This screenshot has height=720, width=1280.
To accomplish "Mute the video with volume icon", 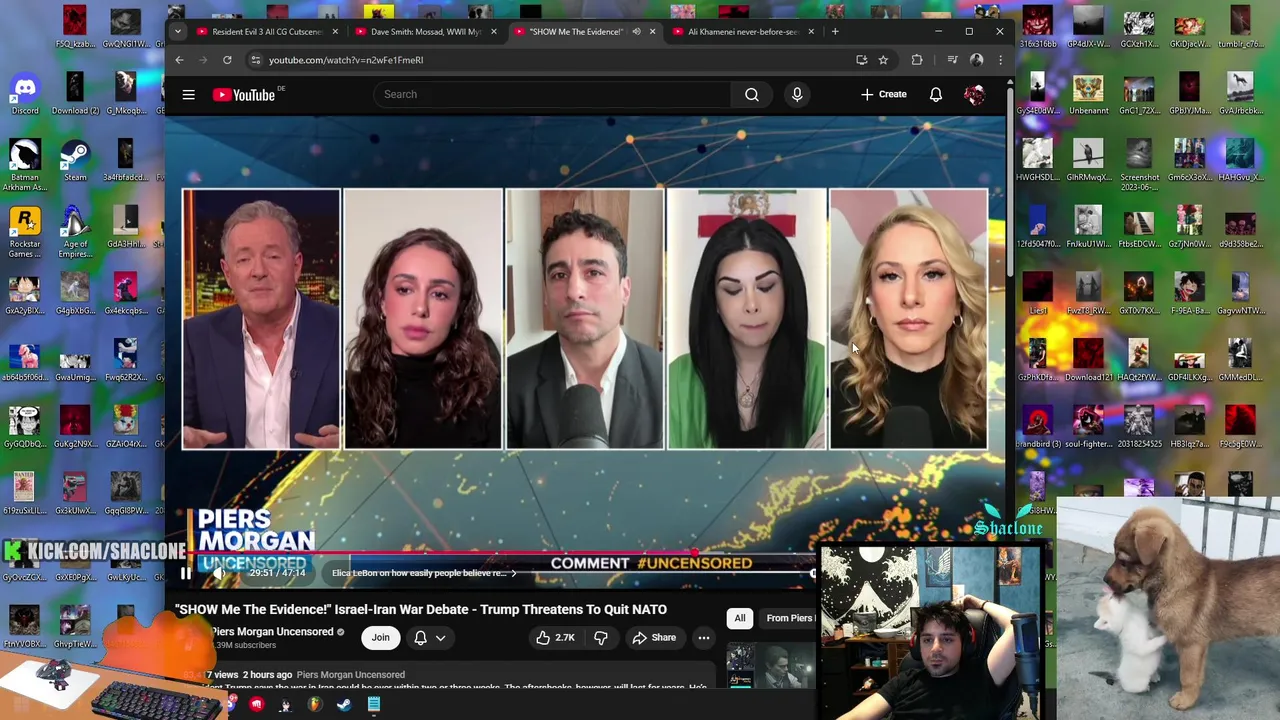I will coord(218,573).
